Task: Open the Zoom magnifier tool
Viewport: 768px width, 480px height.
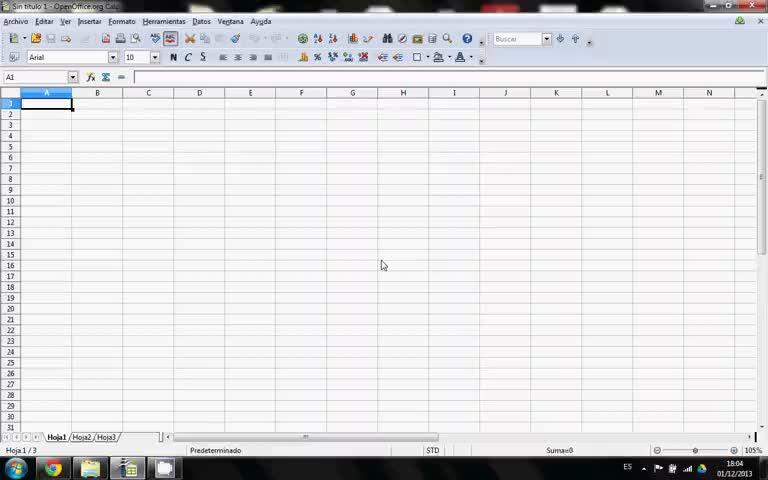Action: [447, 38]
